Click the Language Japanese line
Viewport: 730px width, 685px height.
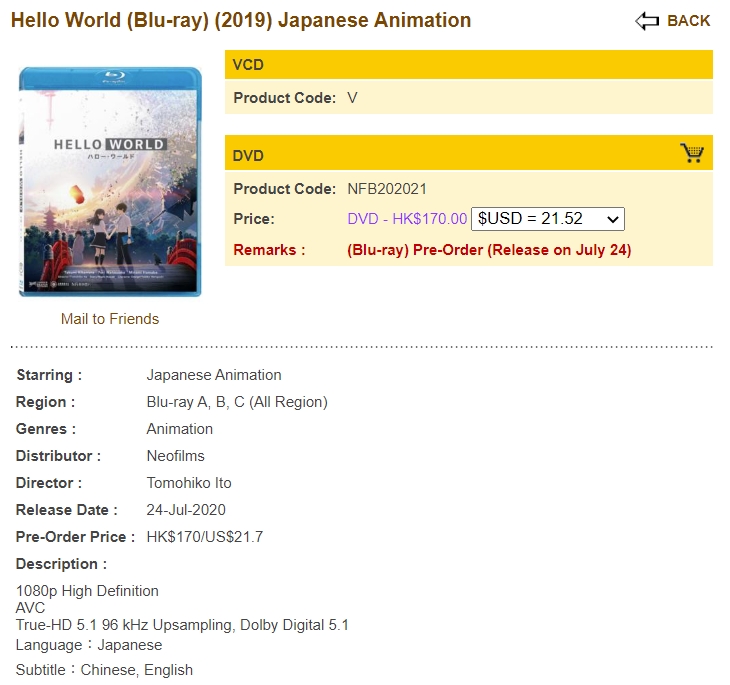pyautogui.click(x=89, y=645)
